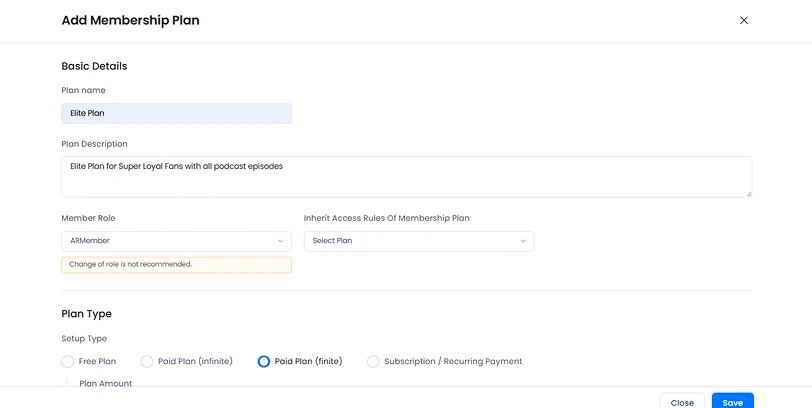Click inside the Plan Description text area
This screenshot has width=812, height=408.
(x=406, y=176)
